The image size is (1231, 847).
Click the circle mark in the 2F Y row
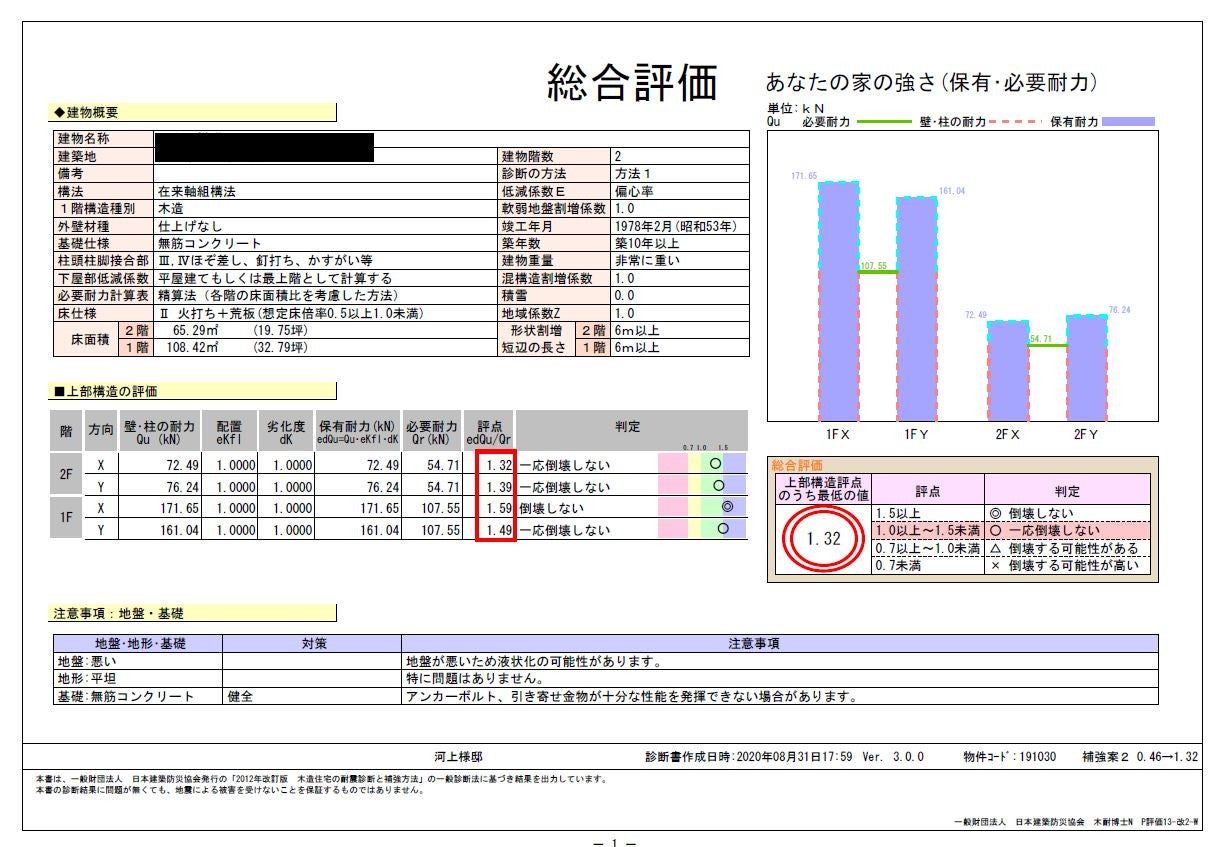click(x=719, y=485)
